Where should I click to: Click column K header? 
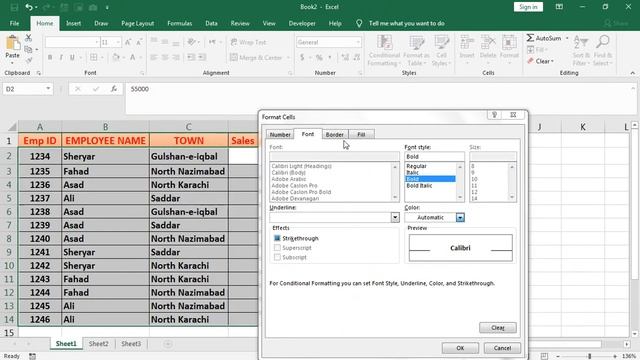point(582,127)
